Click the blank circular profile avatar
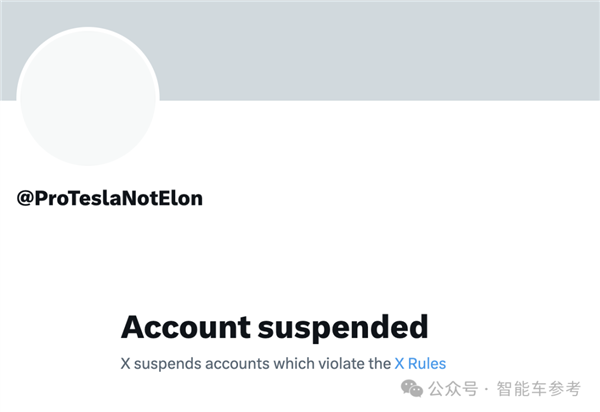Viewport: 600px width, 412px height. pyautogui.click(x=88, y=98)
